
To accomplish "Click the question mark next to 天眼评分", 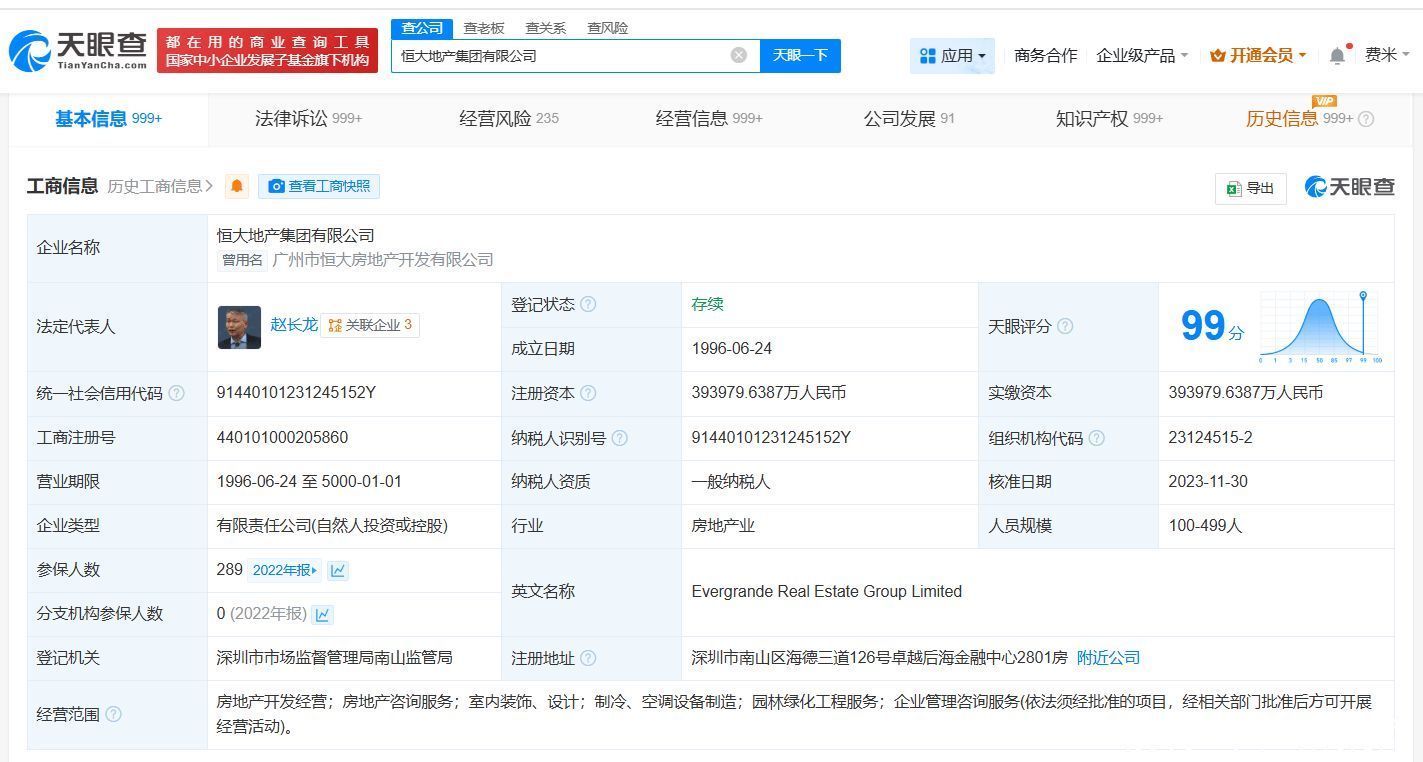I will pos(1065,326).
